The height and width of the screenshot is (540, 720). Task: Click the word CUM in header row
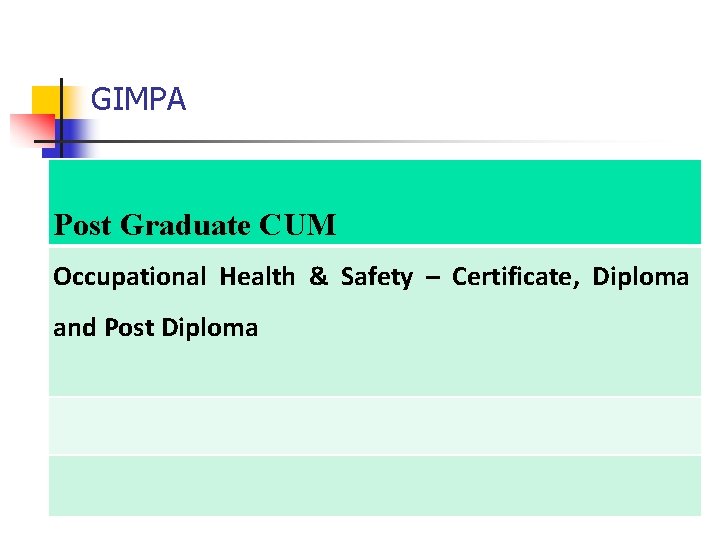point(298,225)
